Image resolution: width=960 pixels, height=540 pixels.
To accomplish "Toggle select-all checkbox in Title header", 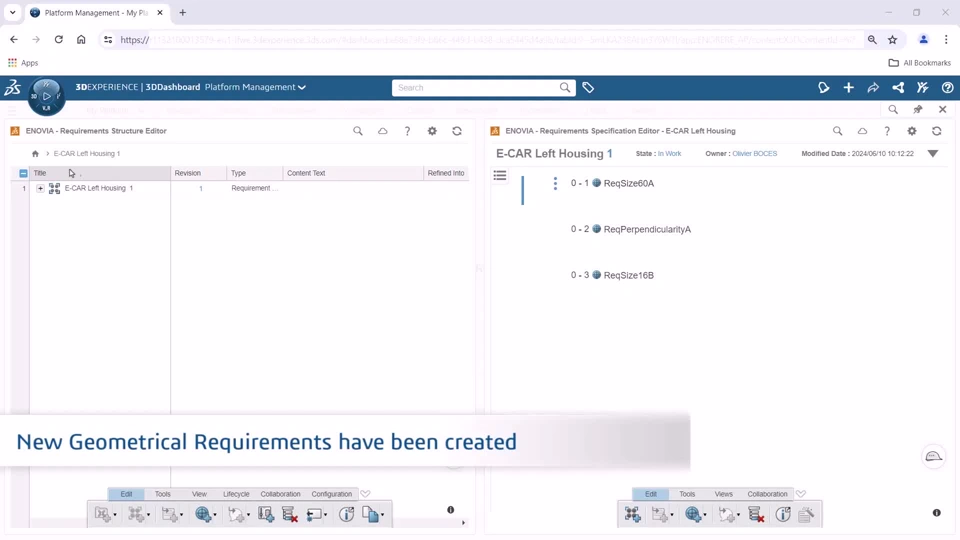I will point(23,173).
